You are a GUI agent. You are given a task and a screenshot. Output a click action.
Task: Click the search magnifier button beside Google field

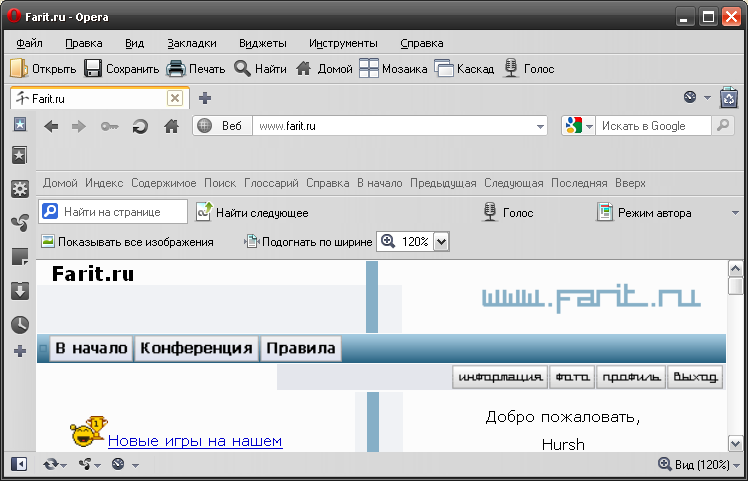723,126
